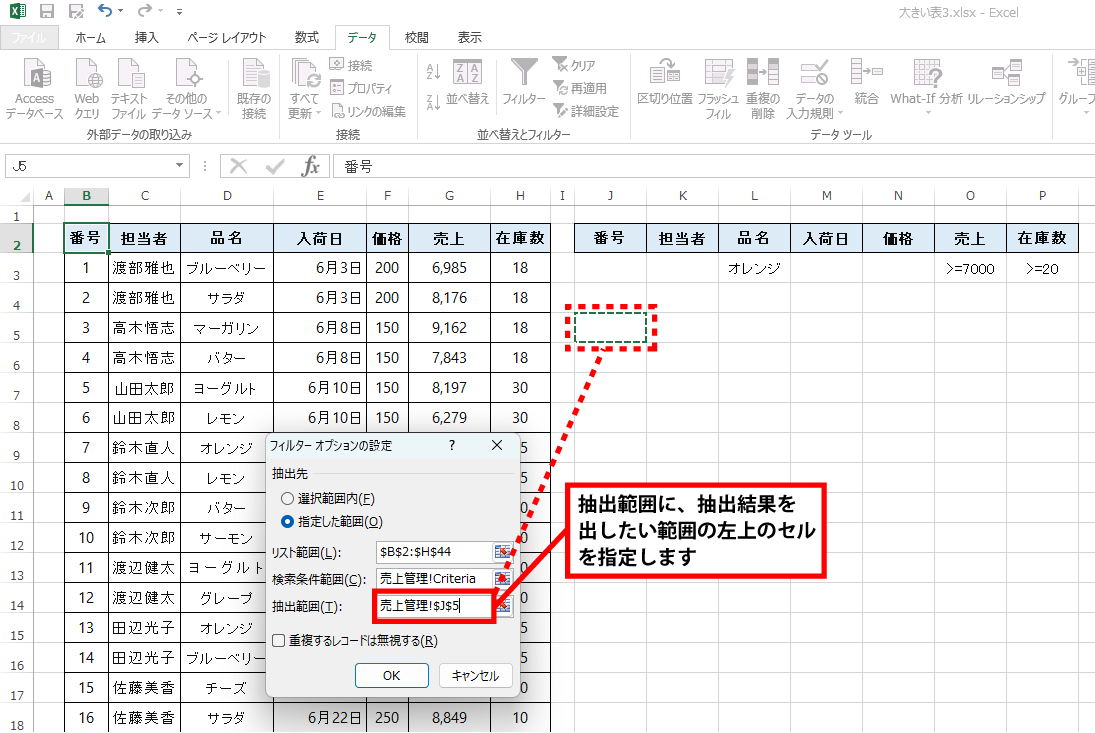The width and height of the screenshot is (1095, 733).
Task: Switch to the 数式 ribbon tab
Action: point(306,38)
